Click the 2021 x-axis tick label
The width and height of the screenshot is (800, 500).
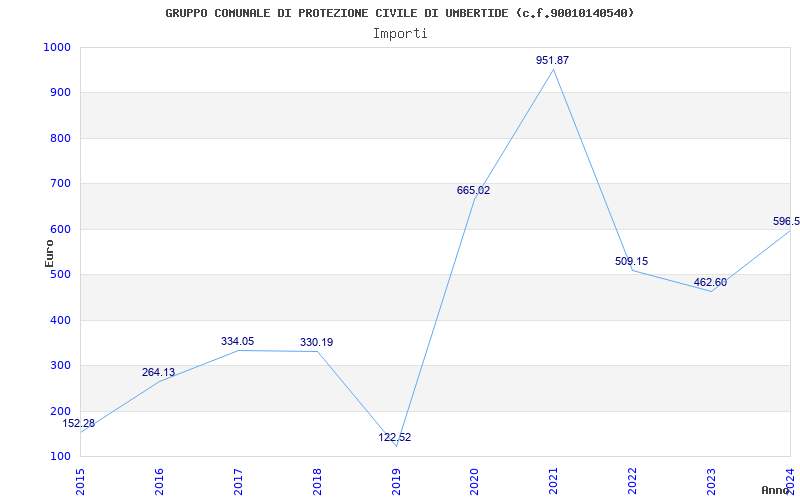tap(554, 481)
